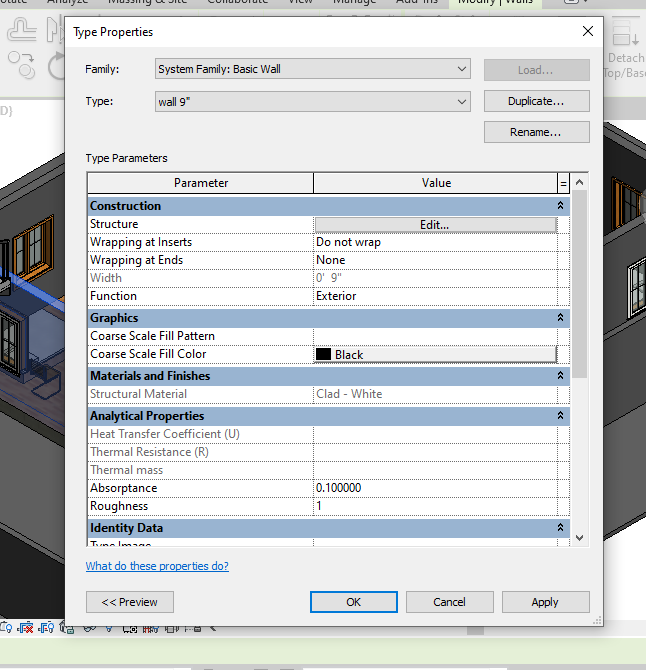
Task: Open the Family dropdown
Action: pyautogui.click(x=313, y=69)
